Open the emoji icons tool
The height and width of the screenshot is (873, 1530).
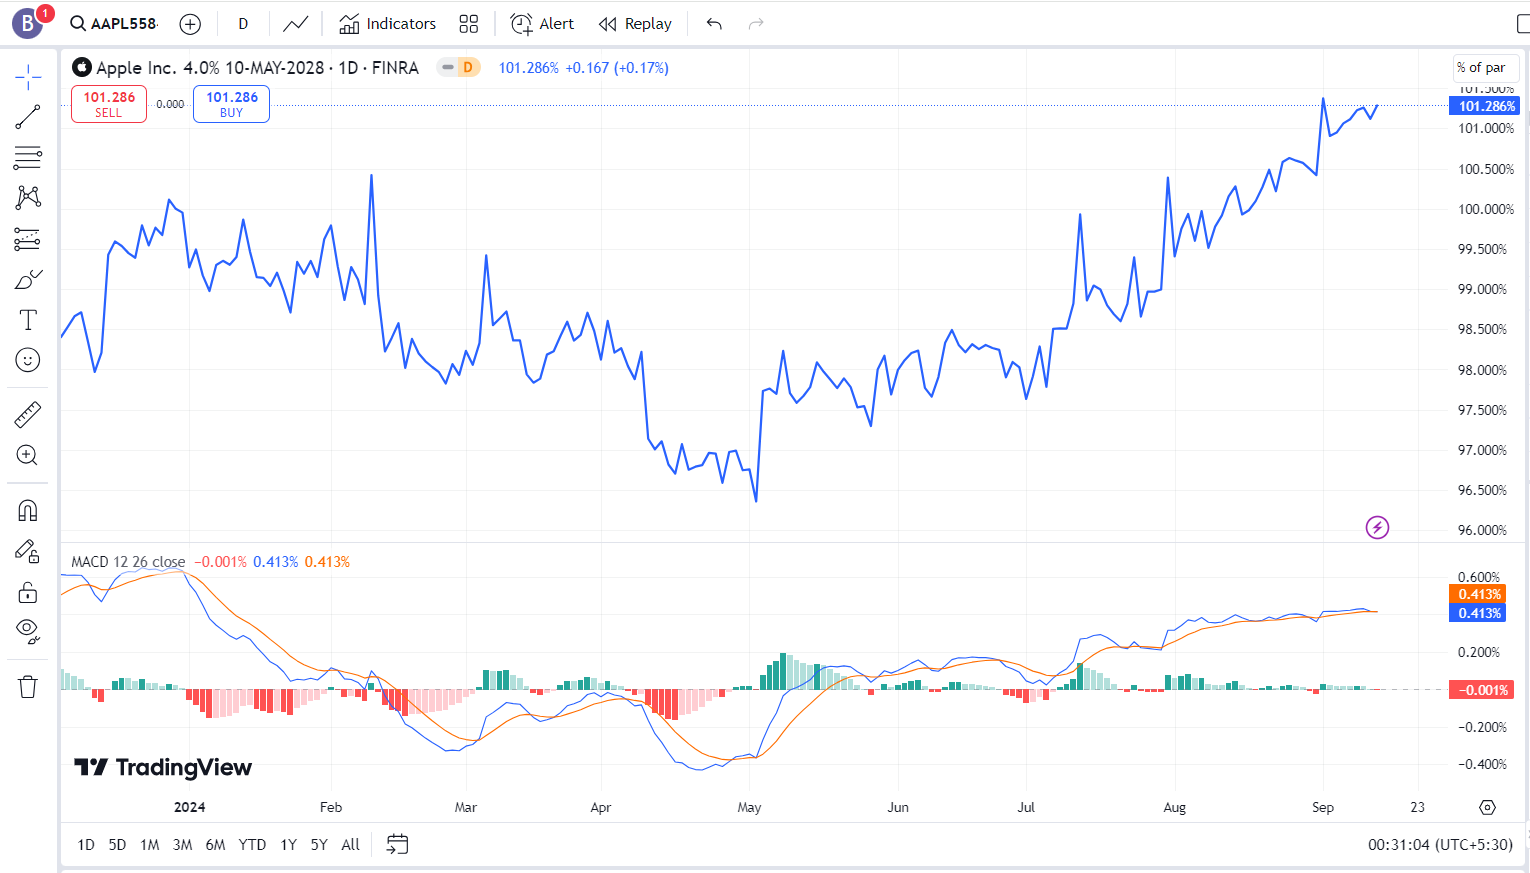28,360
